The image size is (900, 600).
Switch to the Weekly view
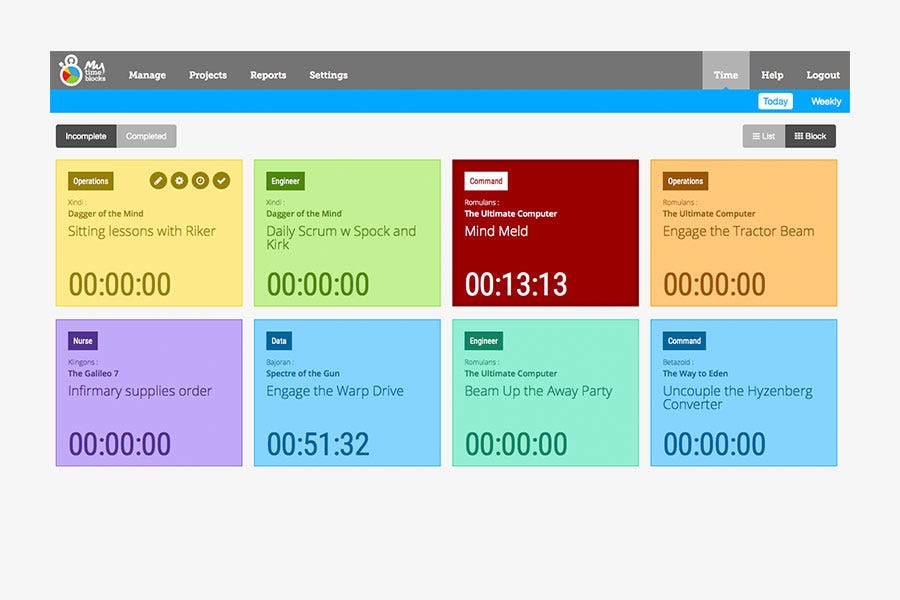825,101
